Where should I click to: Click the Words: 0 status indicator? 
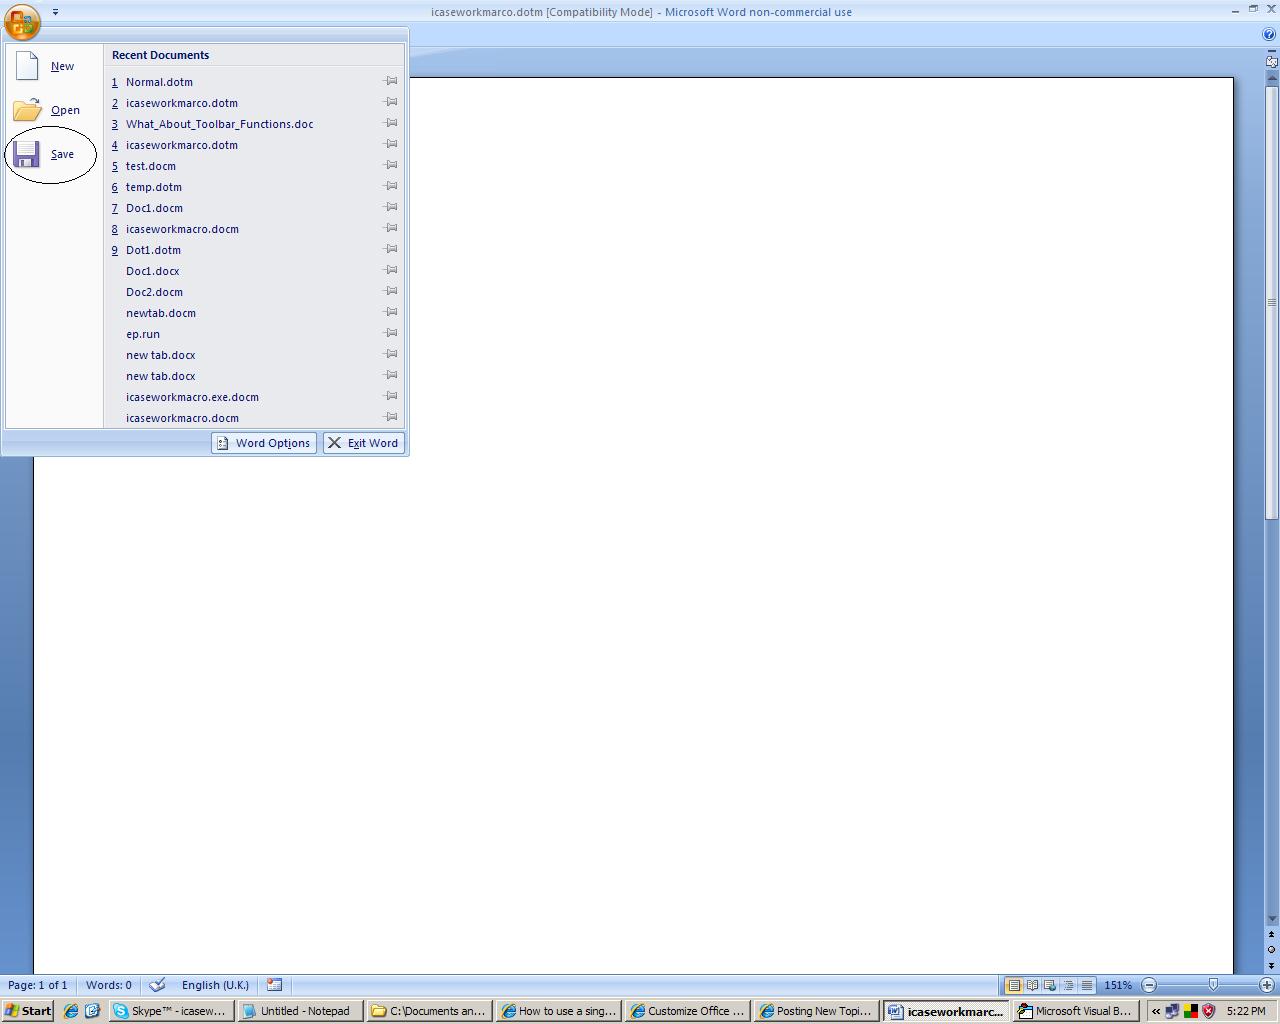tap(109, 985)
